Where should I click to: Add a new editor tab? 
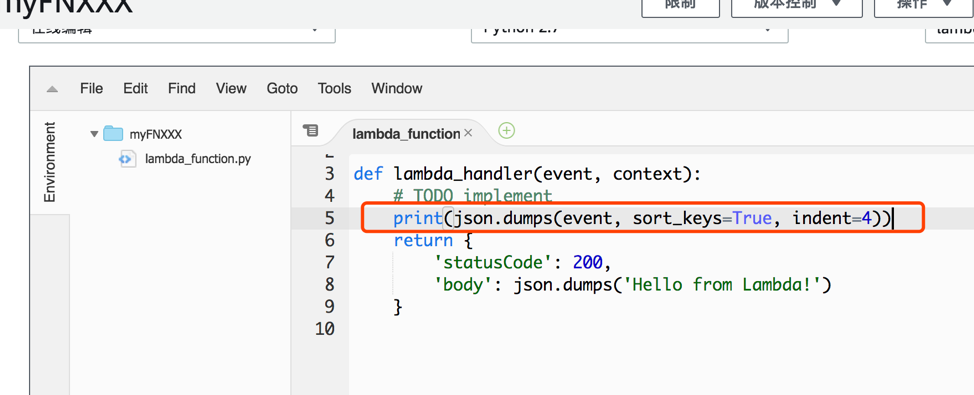point(507,130)
